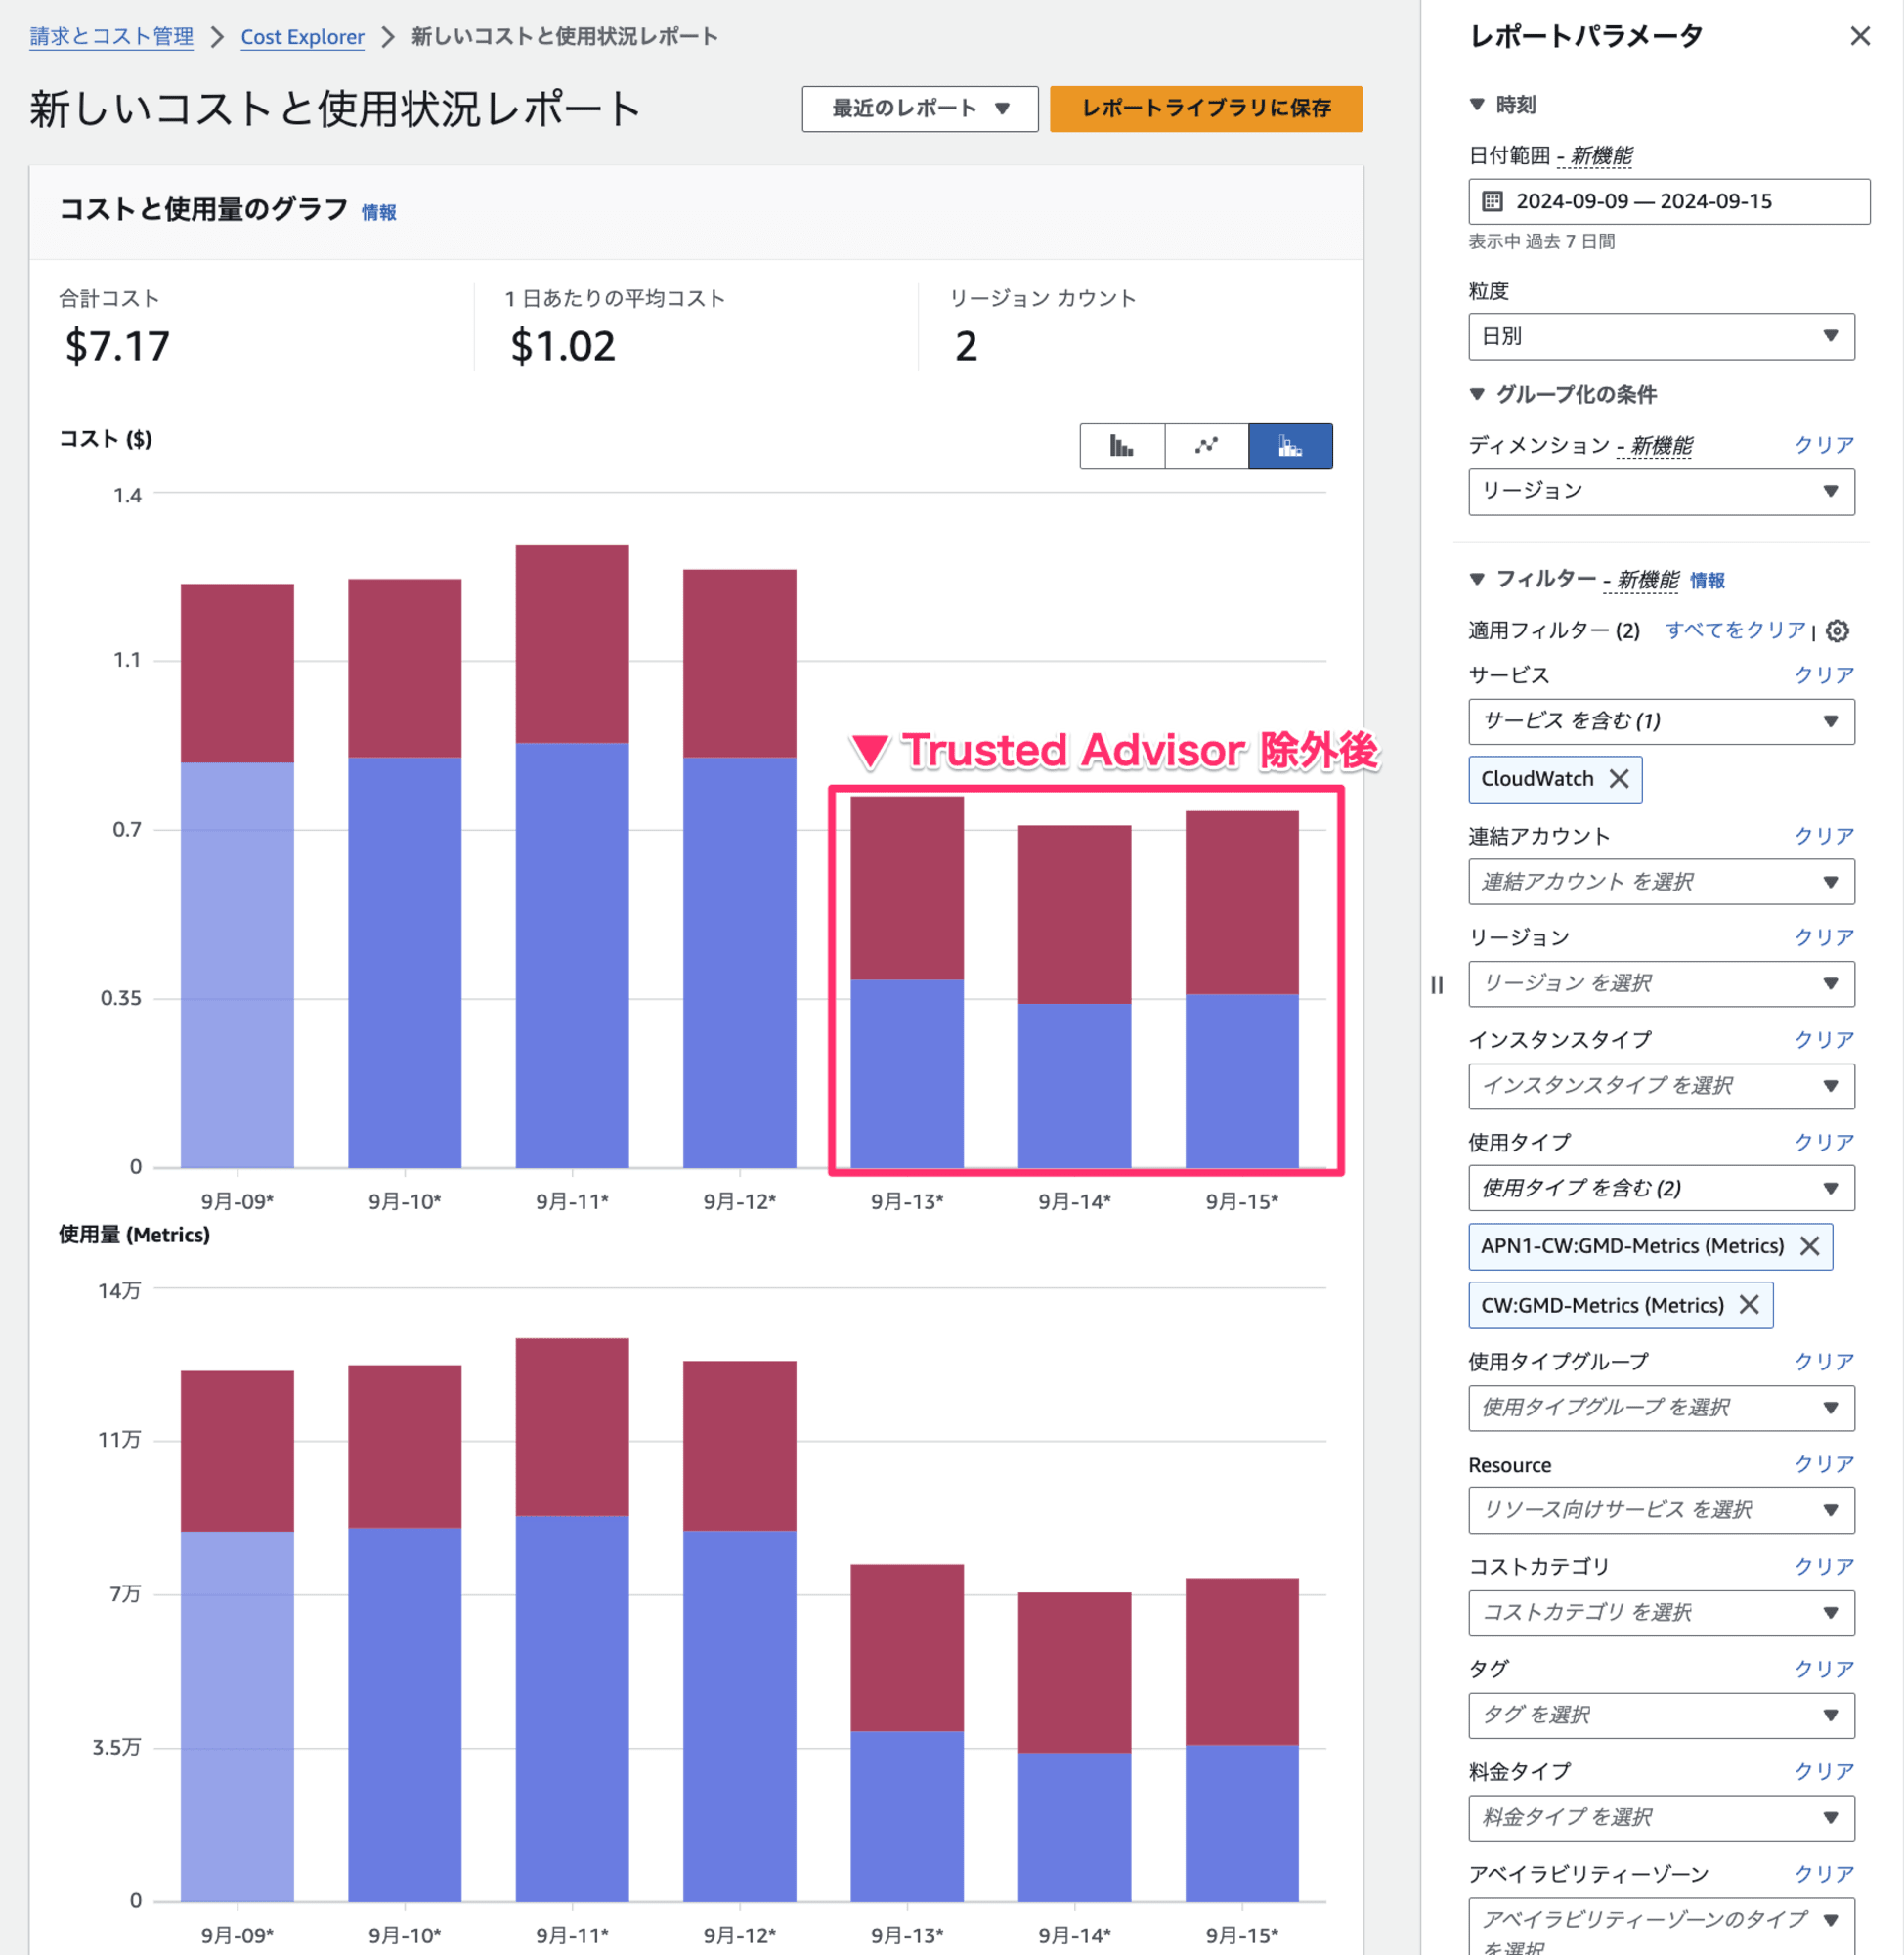Click the average daily cost $1.02
The height and width of the screenshot is (1955, 1904).
(x=563, y=347)
